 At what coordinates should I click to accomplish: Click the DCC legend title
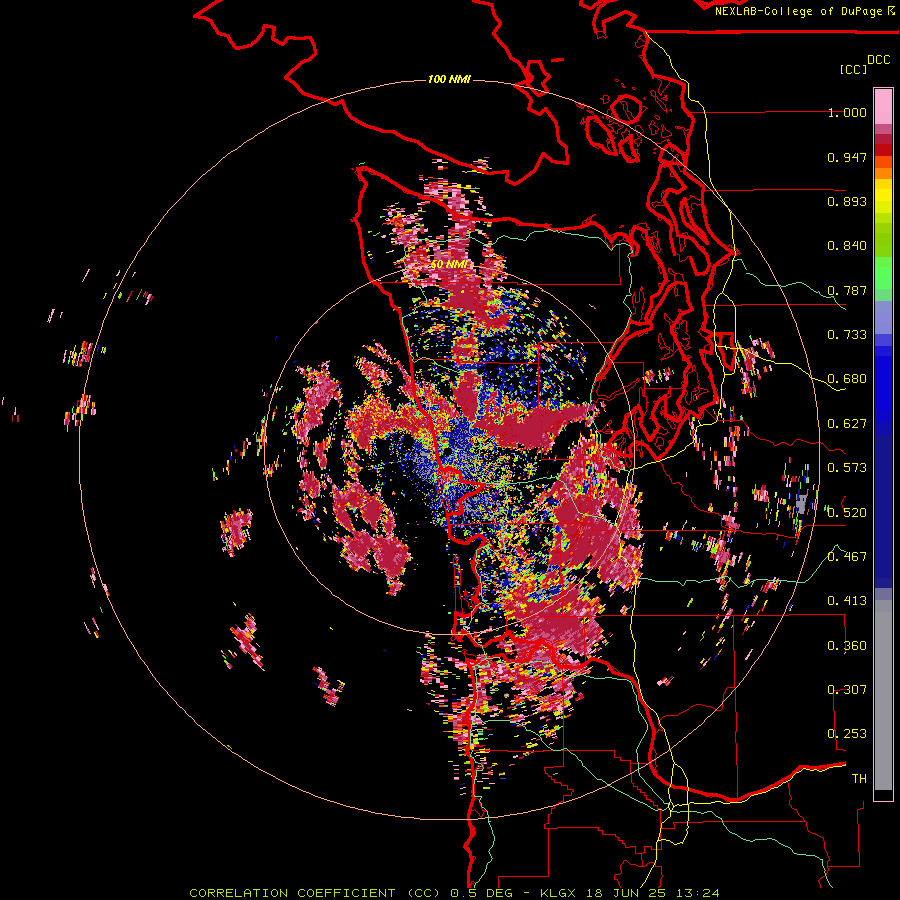pyautogui.click(x=879, y=60)
